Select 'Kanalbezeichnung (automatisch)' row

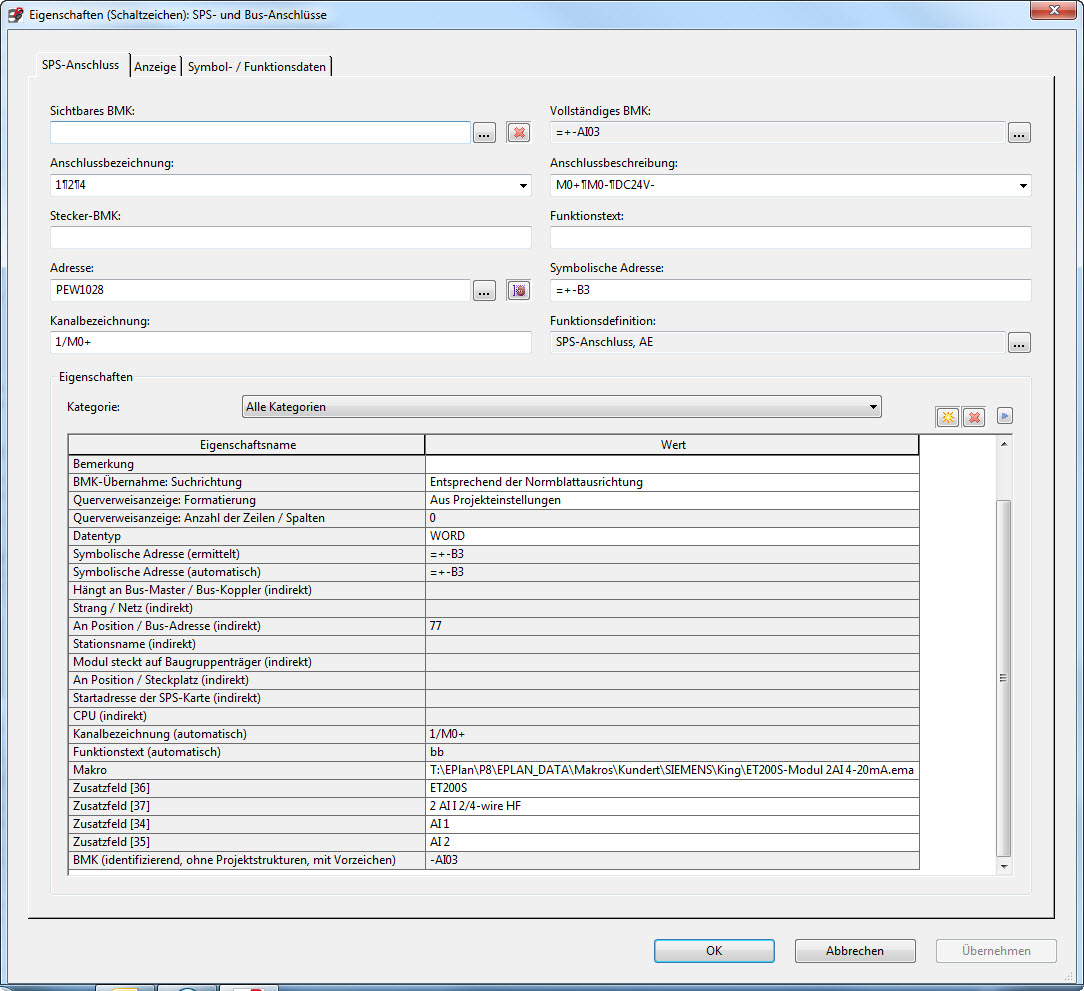point(494,734)
